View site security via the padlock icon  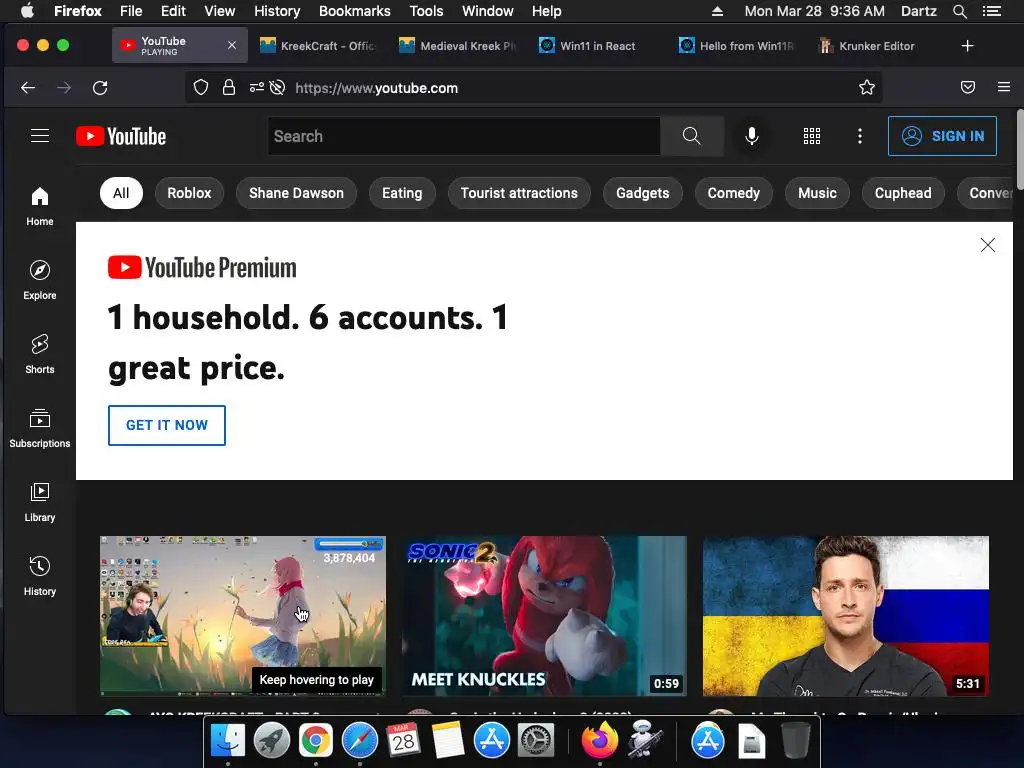point(229,88)
